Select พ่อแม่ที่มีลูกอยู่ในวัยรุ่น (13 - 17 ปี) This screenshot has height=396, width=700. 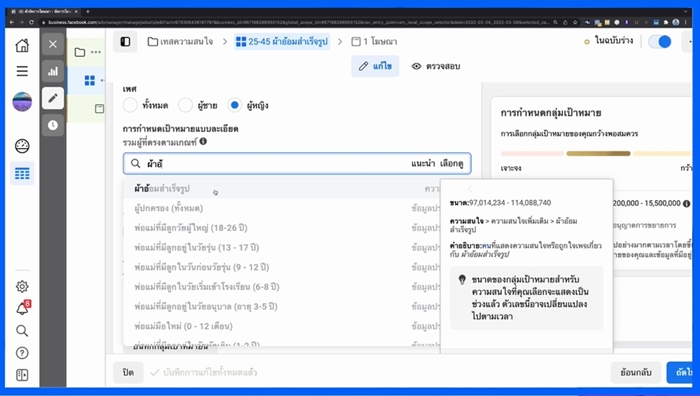[282, 247]
